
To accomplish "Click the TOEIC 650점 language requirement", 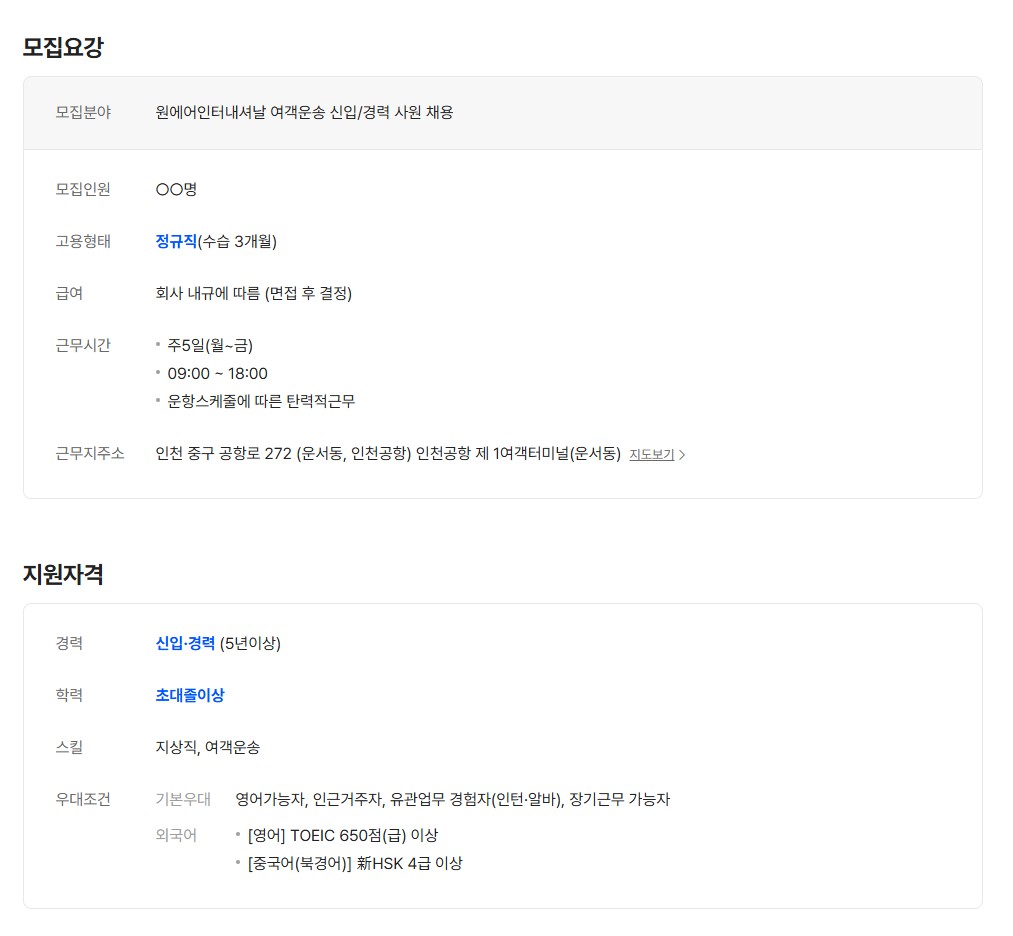I will pyautogui.click(x=342, y=835).
